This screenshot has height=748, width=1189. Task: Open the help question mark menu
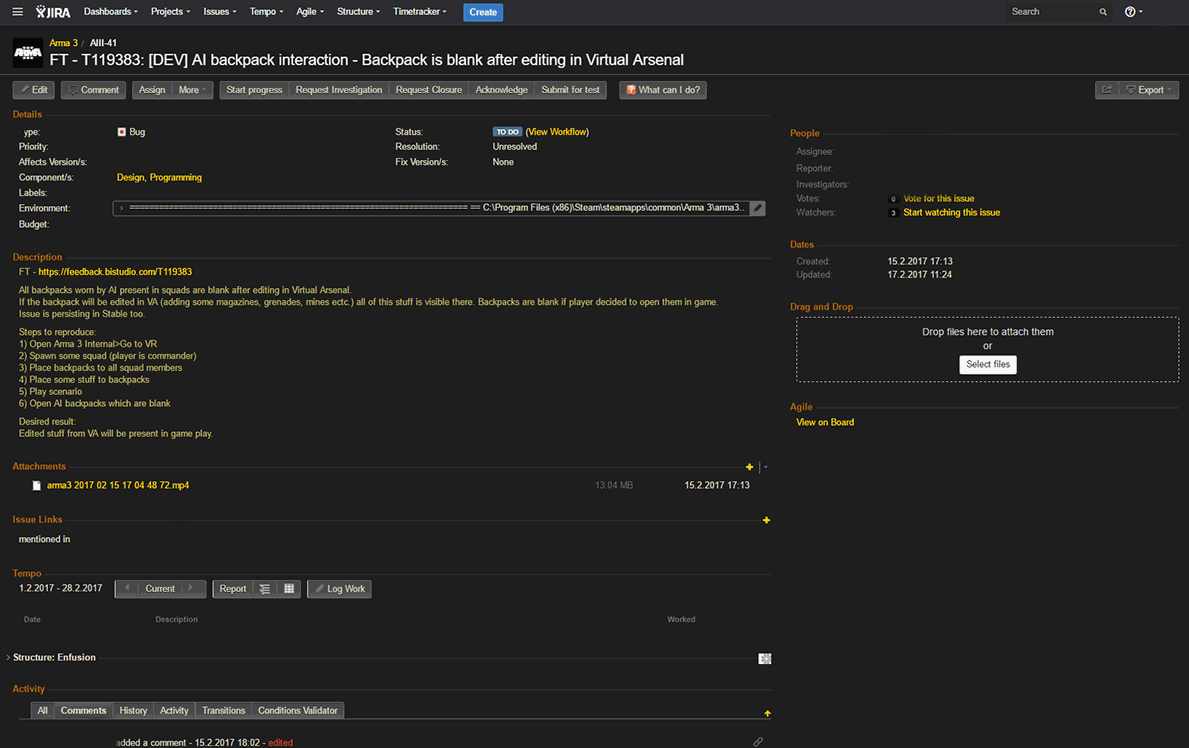coord(1133,11)
